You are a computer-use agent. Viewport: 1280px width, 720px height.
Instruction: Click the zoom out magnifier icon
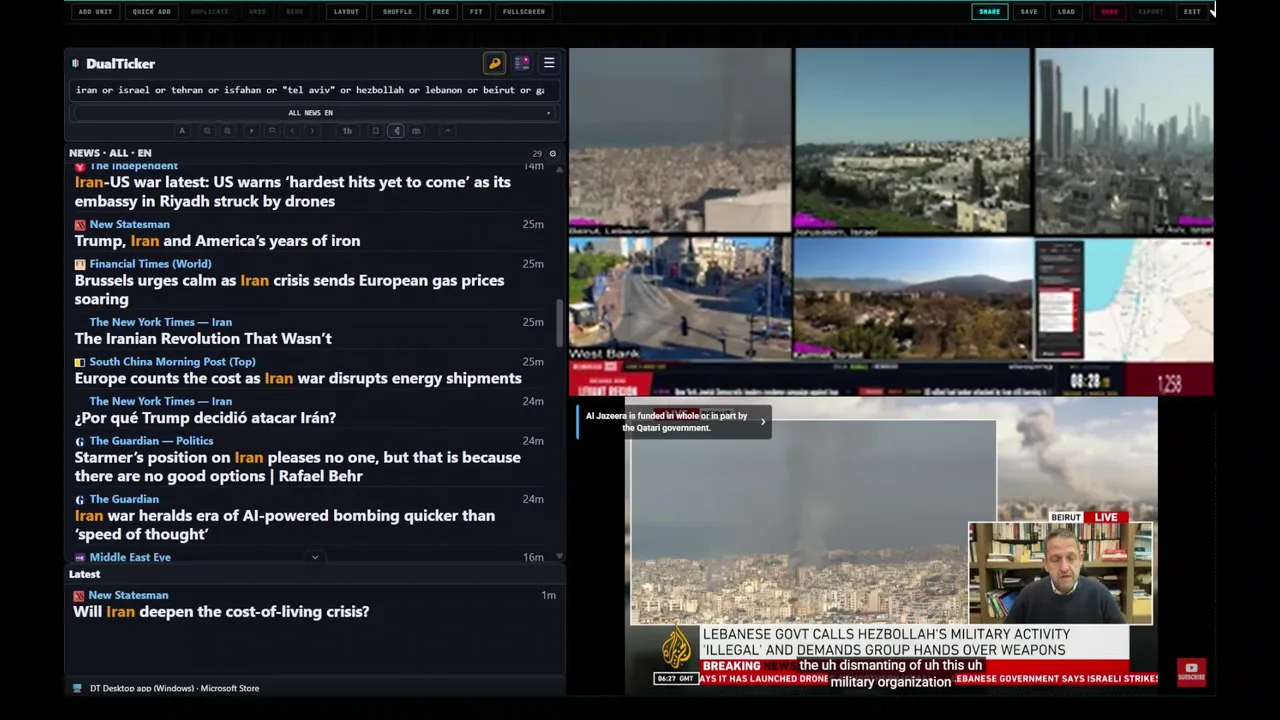207,131
